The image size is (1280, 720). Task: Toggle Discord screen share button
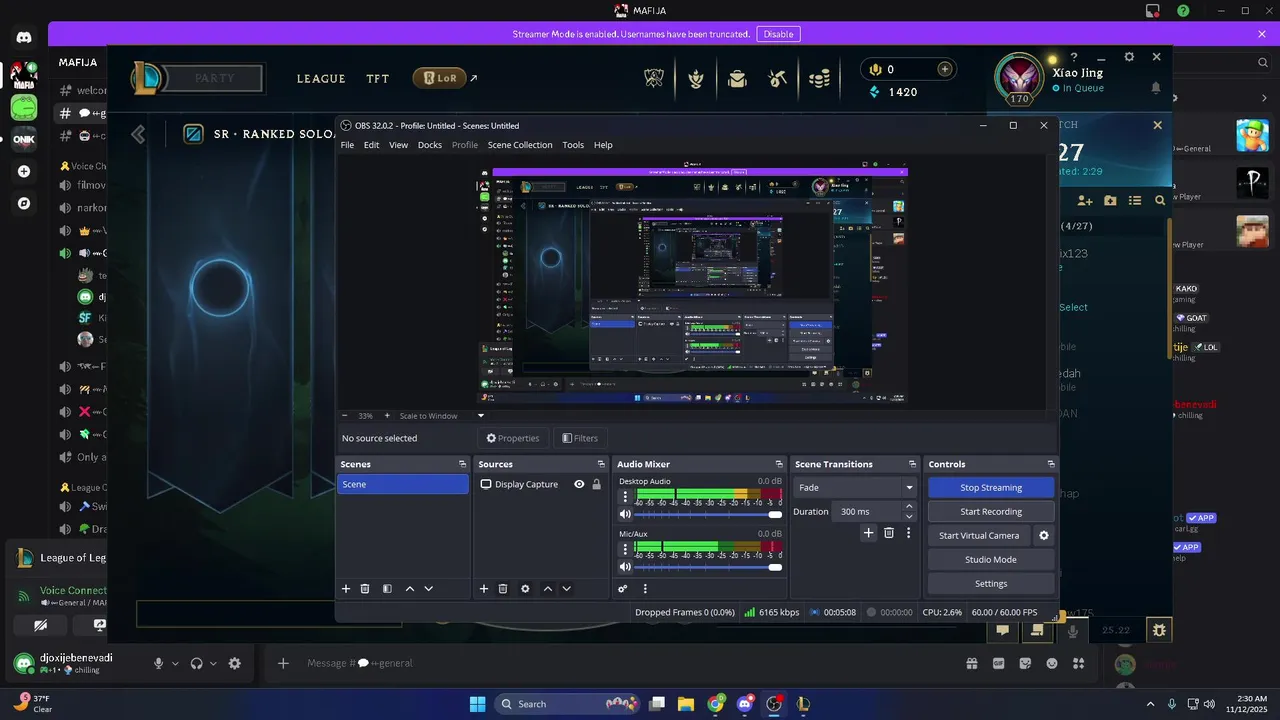point(99,625)
